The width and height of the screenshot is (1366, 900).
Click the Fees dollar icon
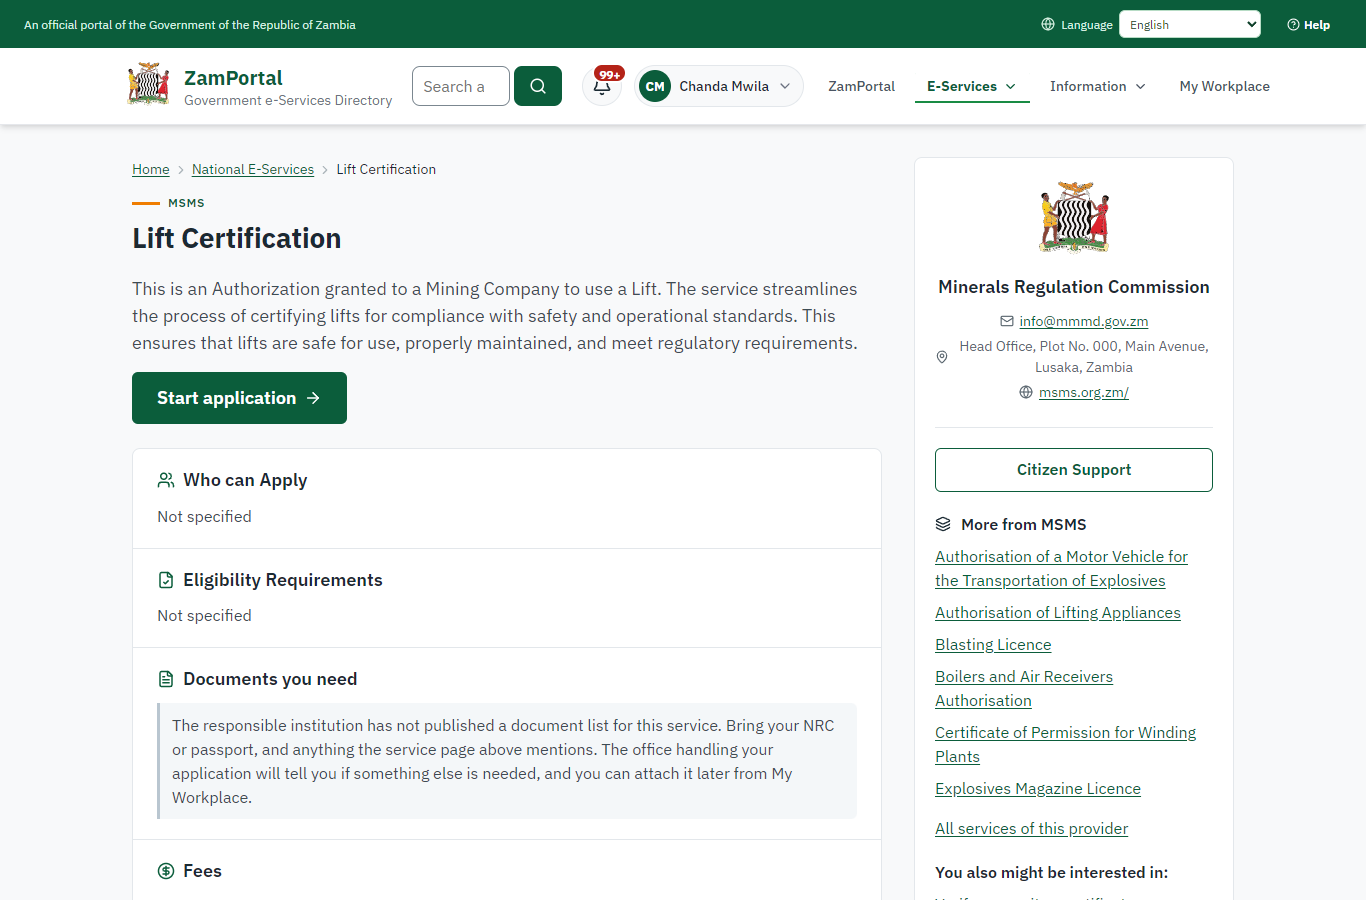(166, 871)
